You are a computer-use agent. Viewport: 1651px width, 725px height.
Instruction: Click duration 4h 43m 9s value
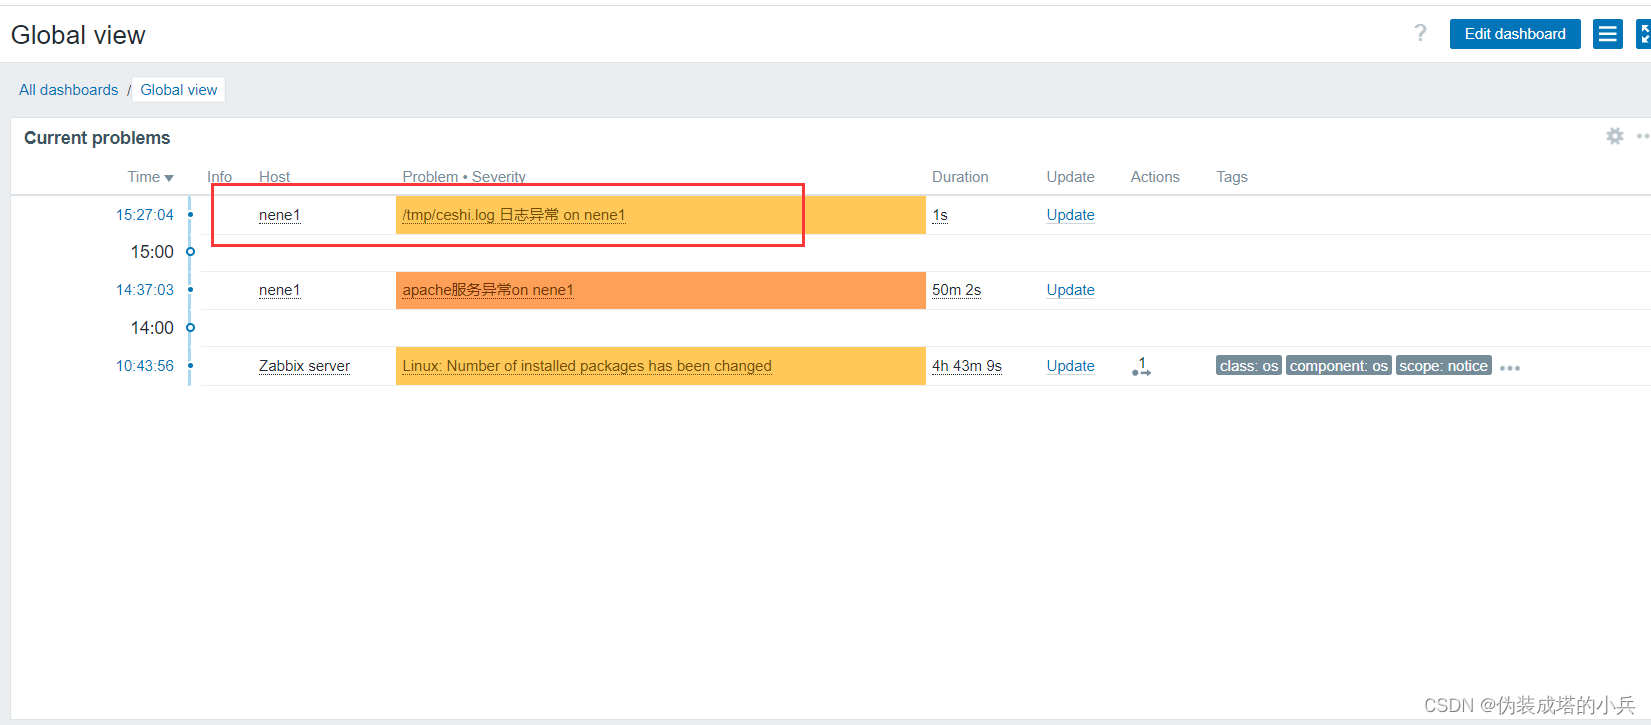click(x=967, y=366)
